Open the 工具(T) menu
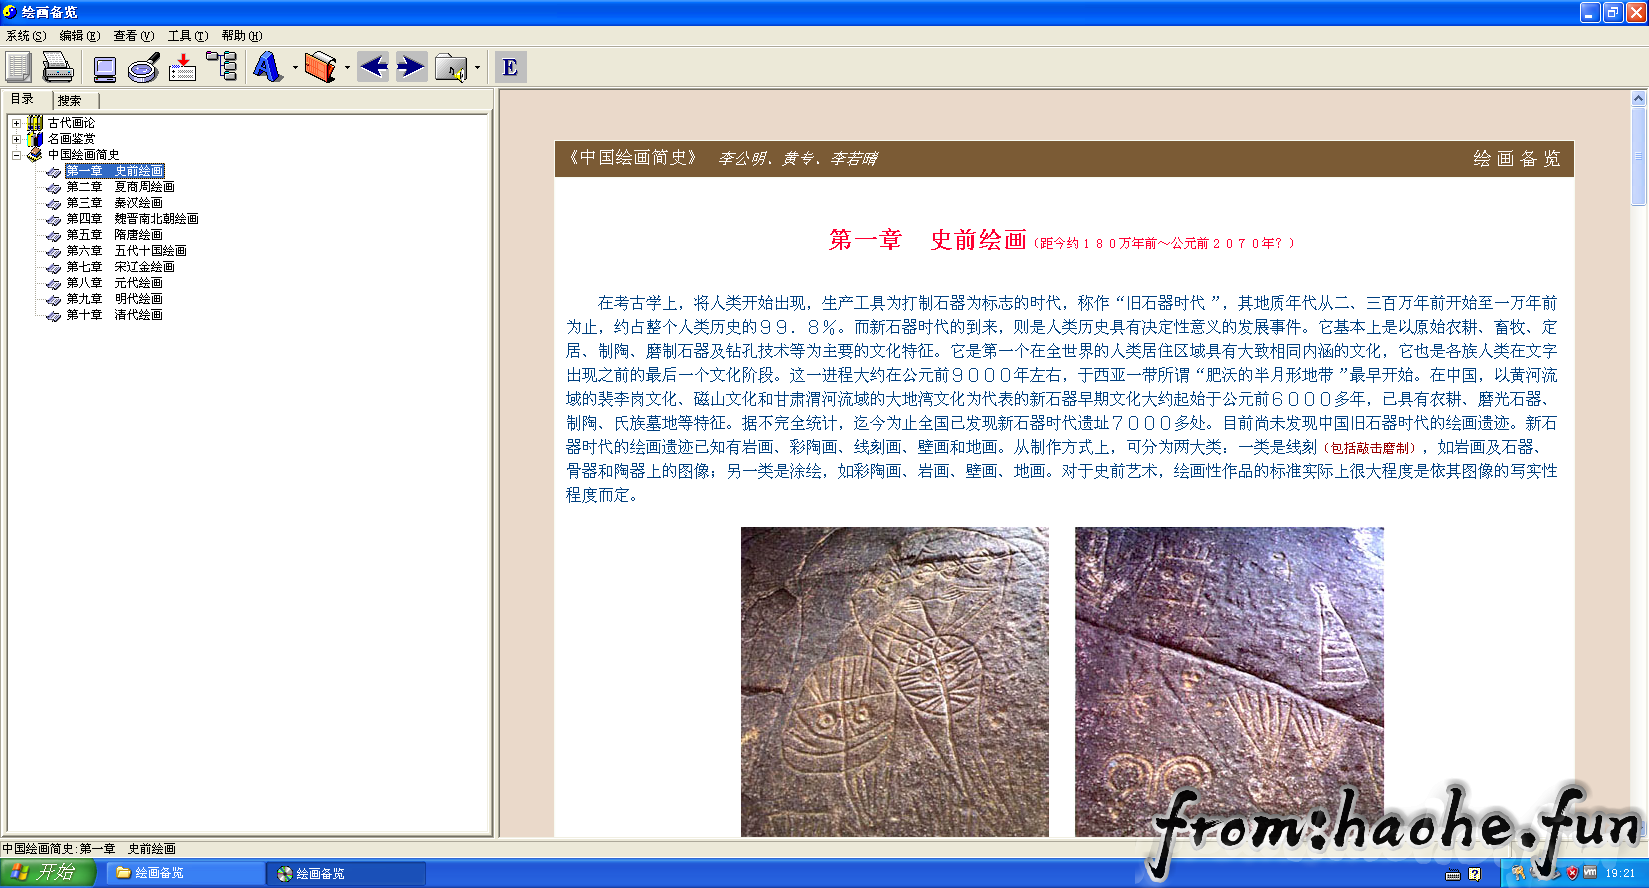This screenshot has width=1649, height=888. click(188, 36)
